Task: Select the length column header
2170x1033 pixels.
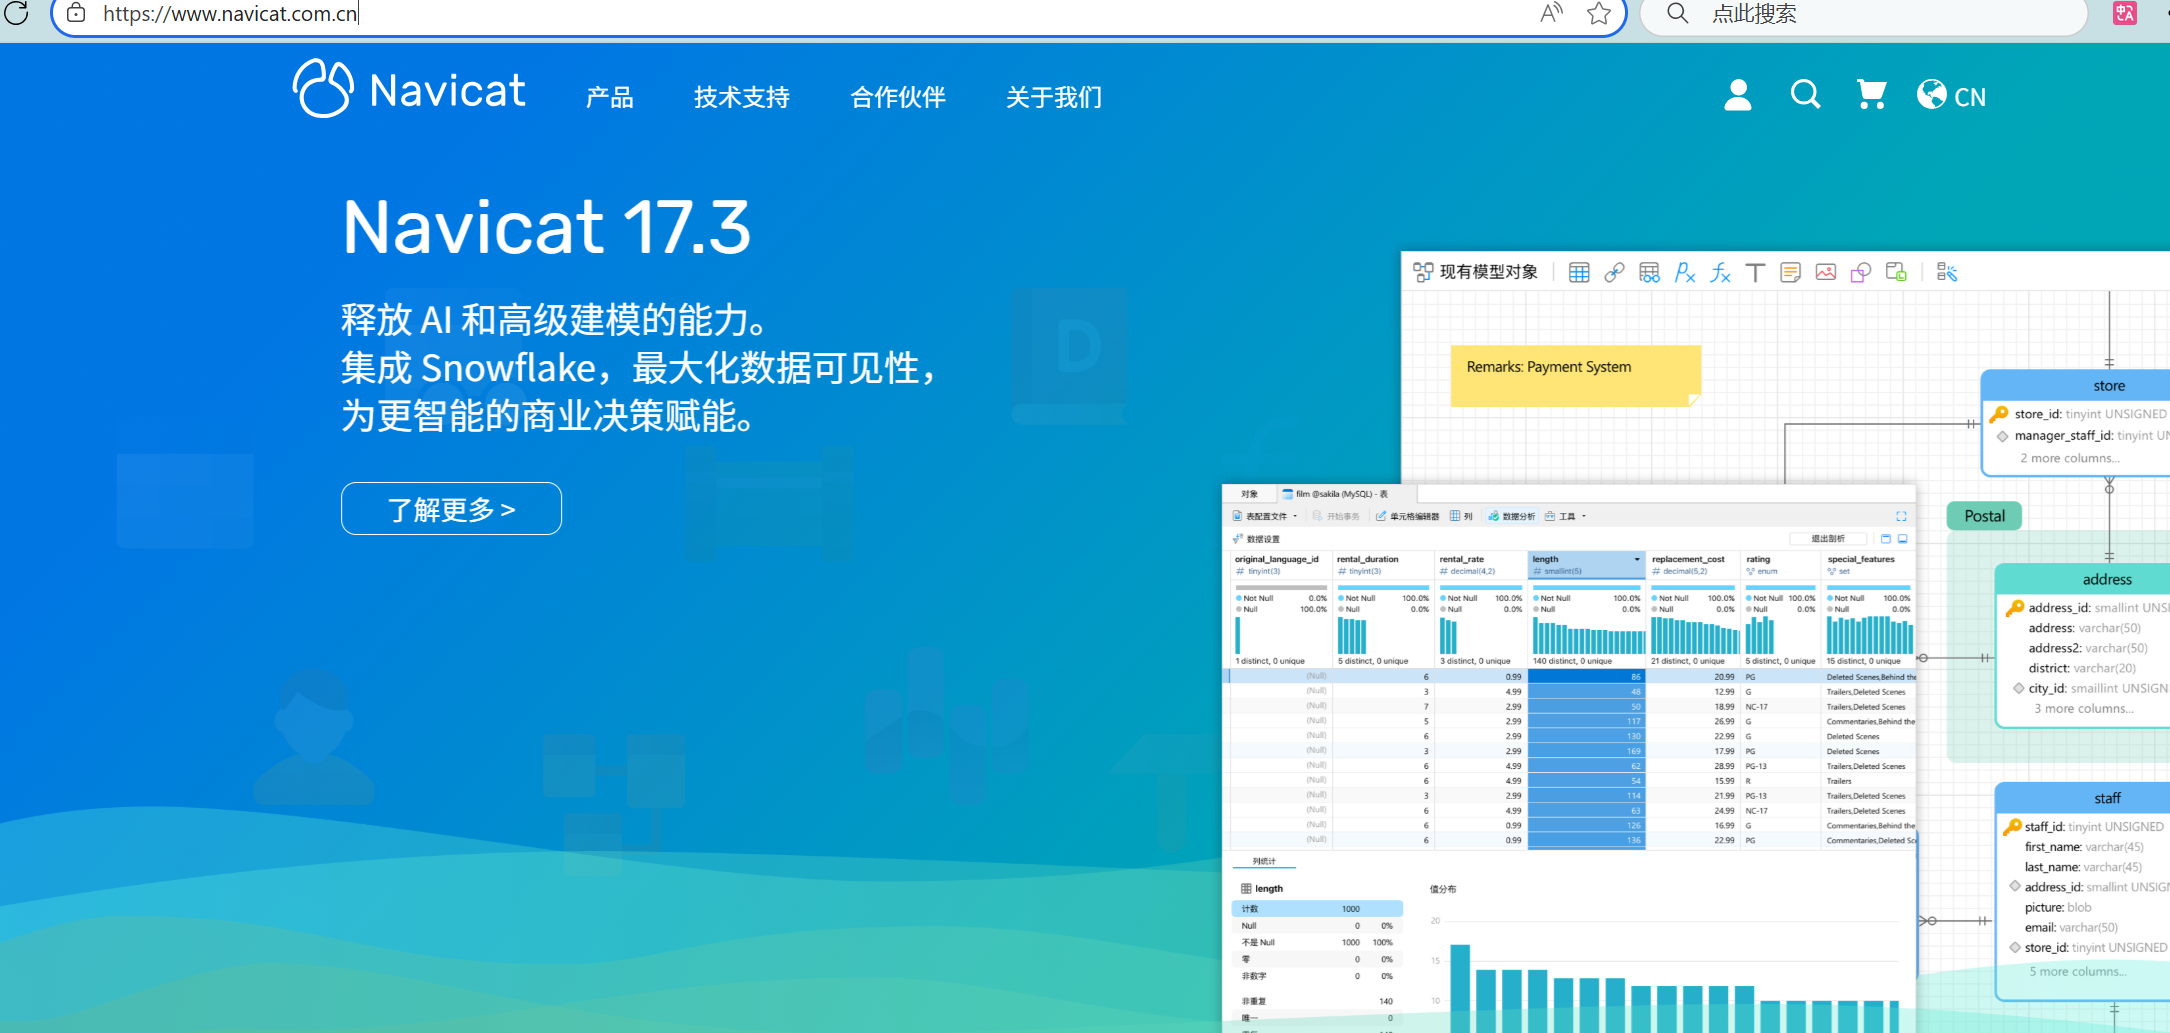Action: coord(1586,564)
